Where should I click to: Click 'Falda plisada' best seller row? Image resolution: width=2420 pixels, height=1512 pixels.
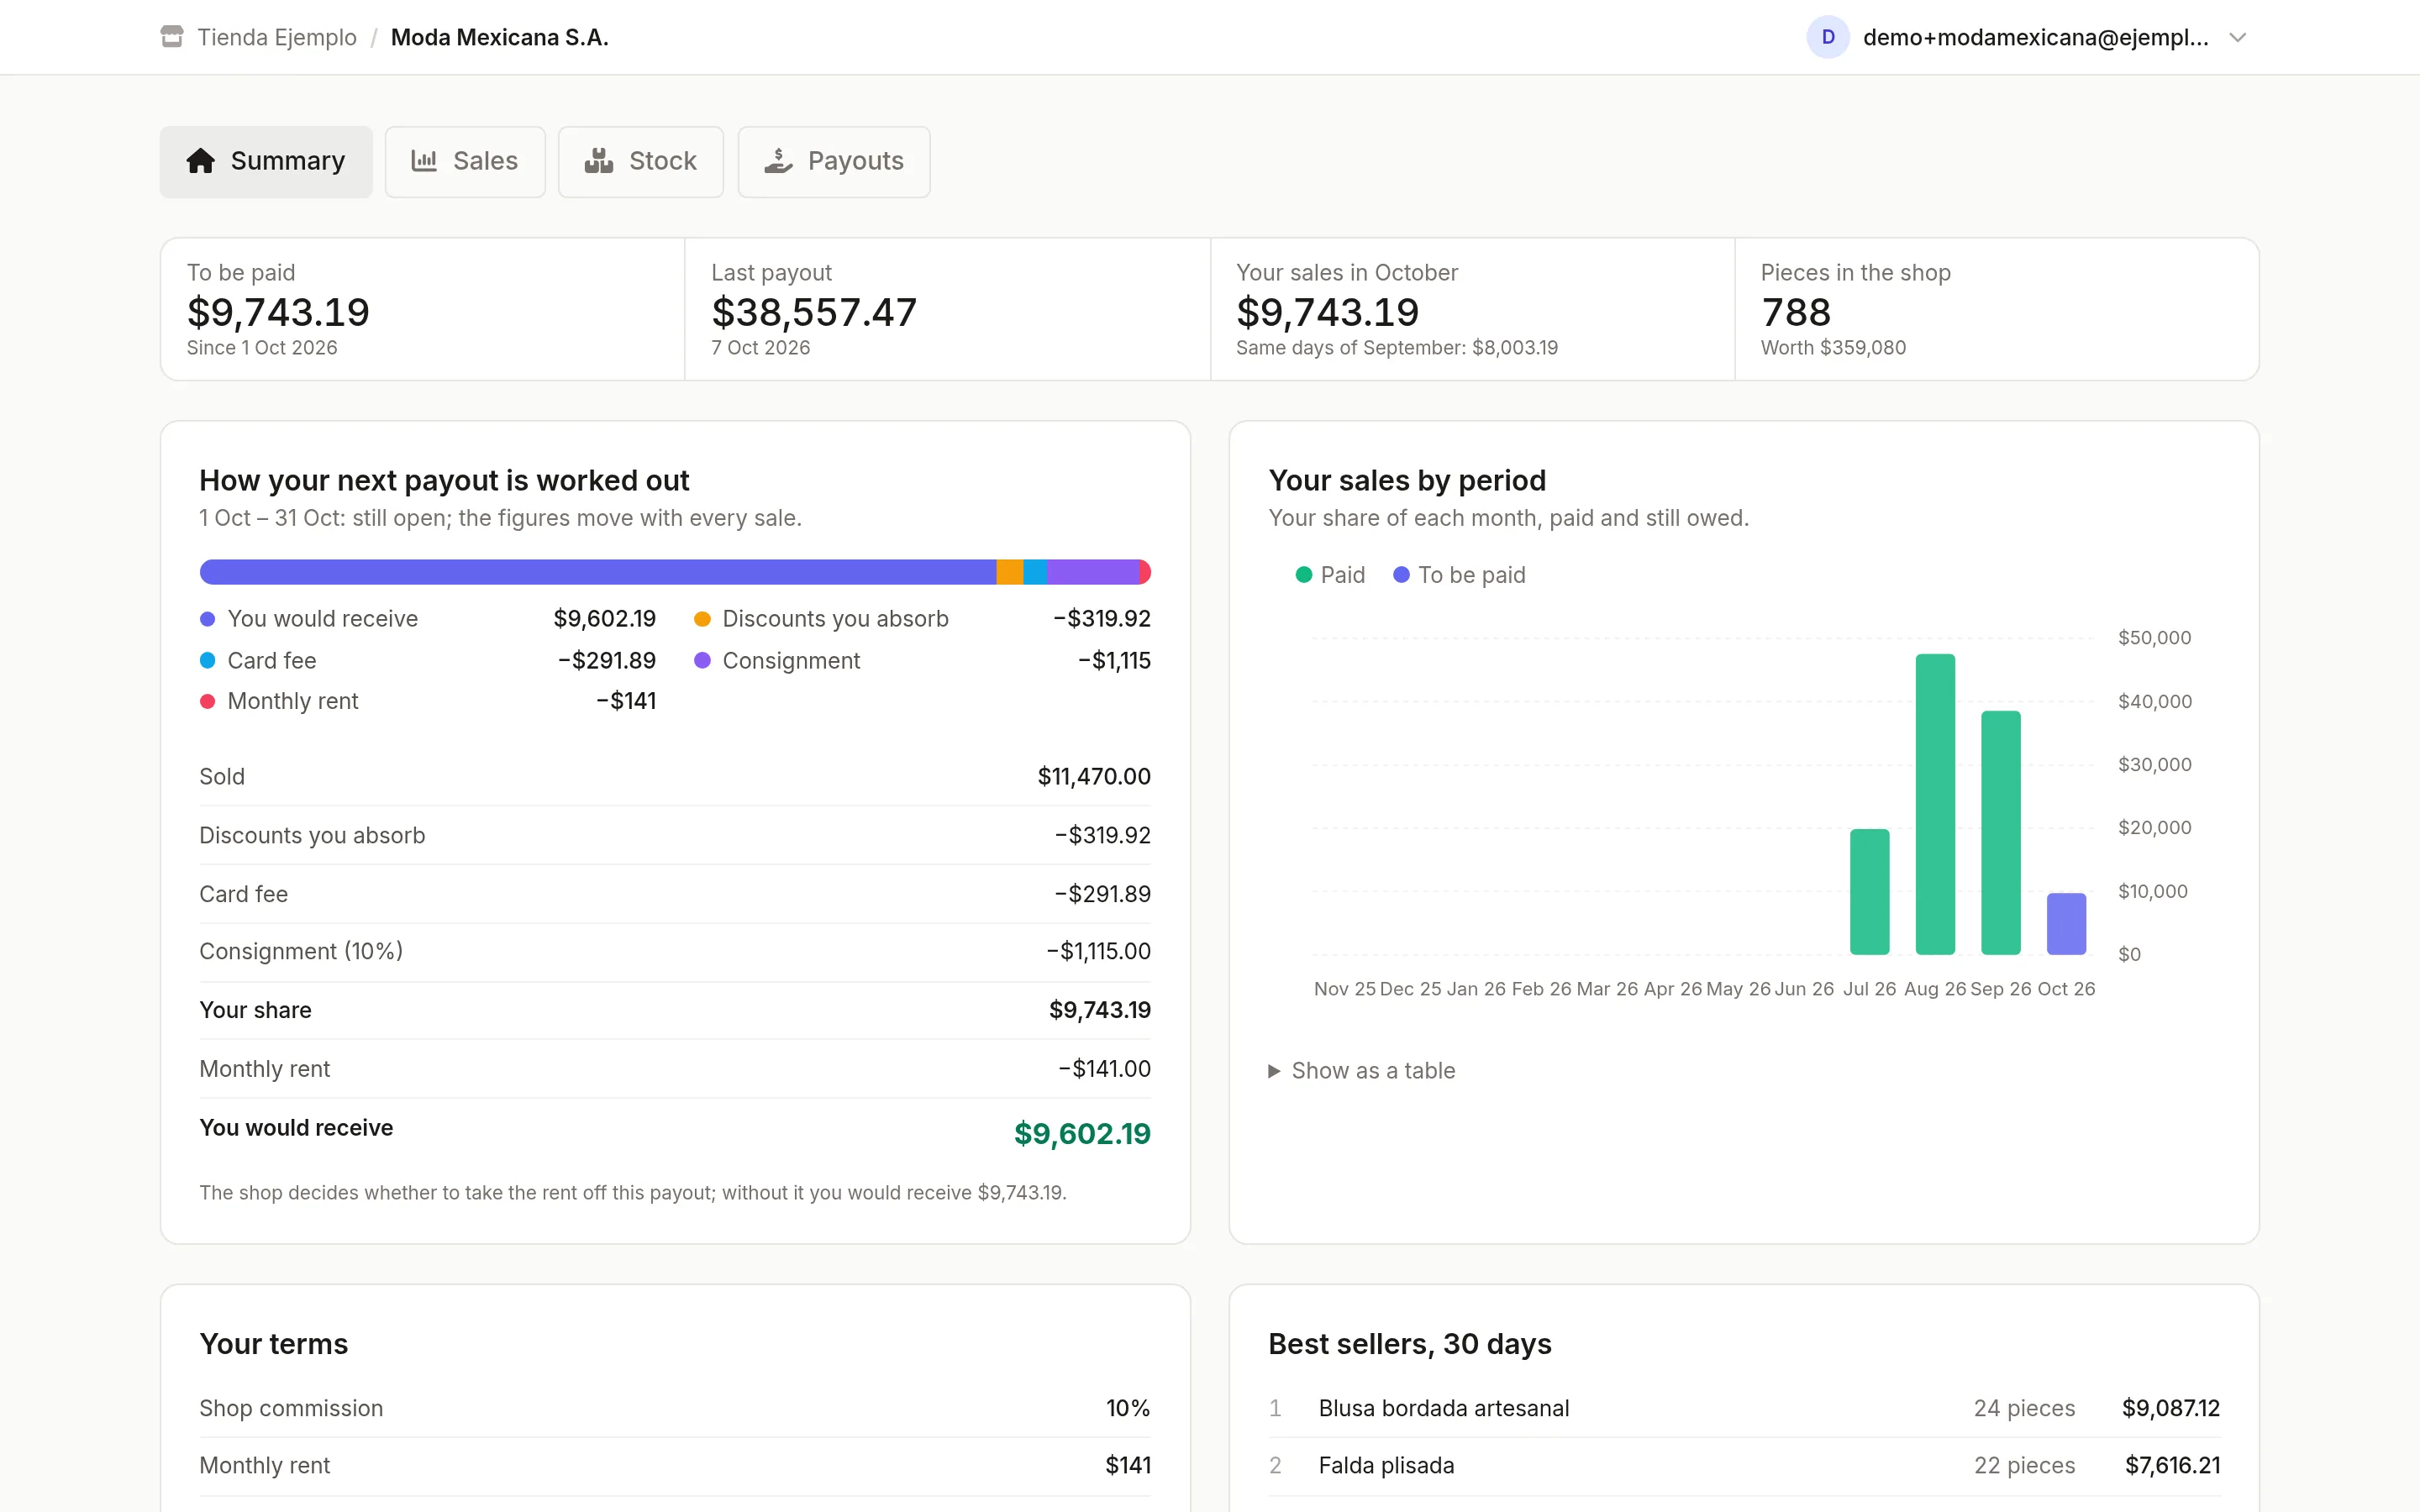point(1744,1466)
